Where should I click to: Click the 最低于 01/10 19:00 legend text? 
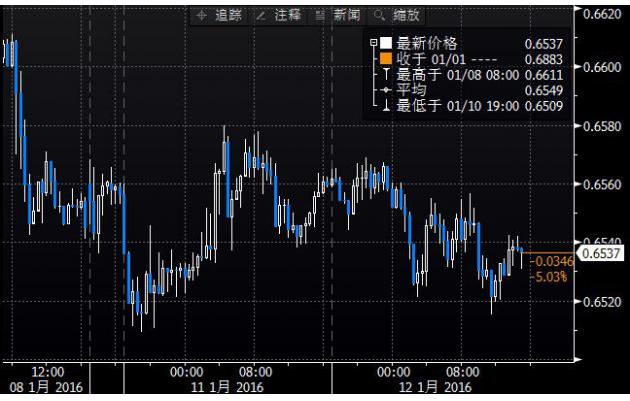pyautogui.click(x=458, y=106)
